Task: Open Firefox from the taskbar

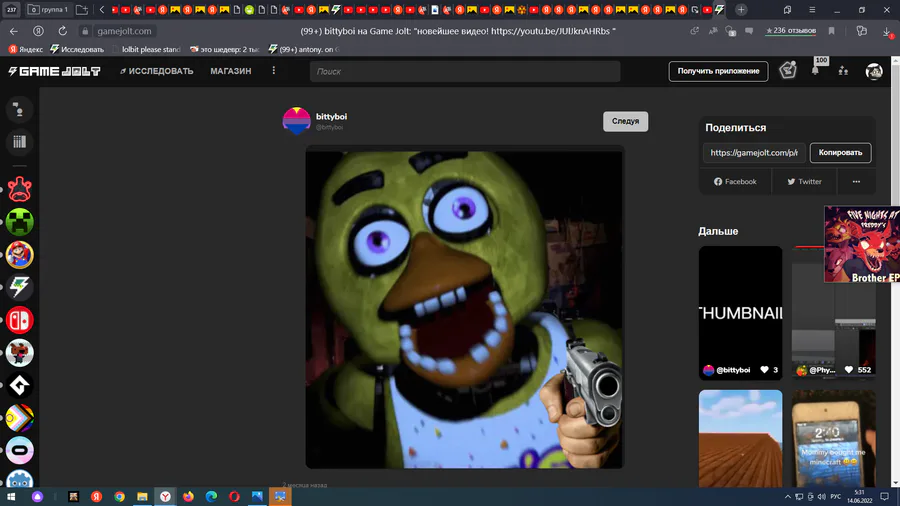Action: pyautogui.click(x=188, y=496)
